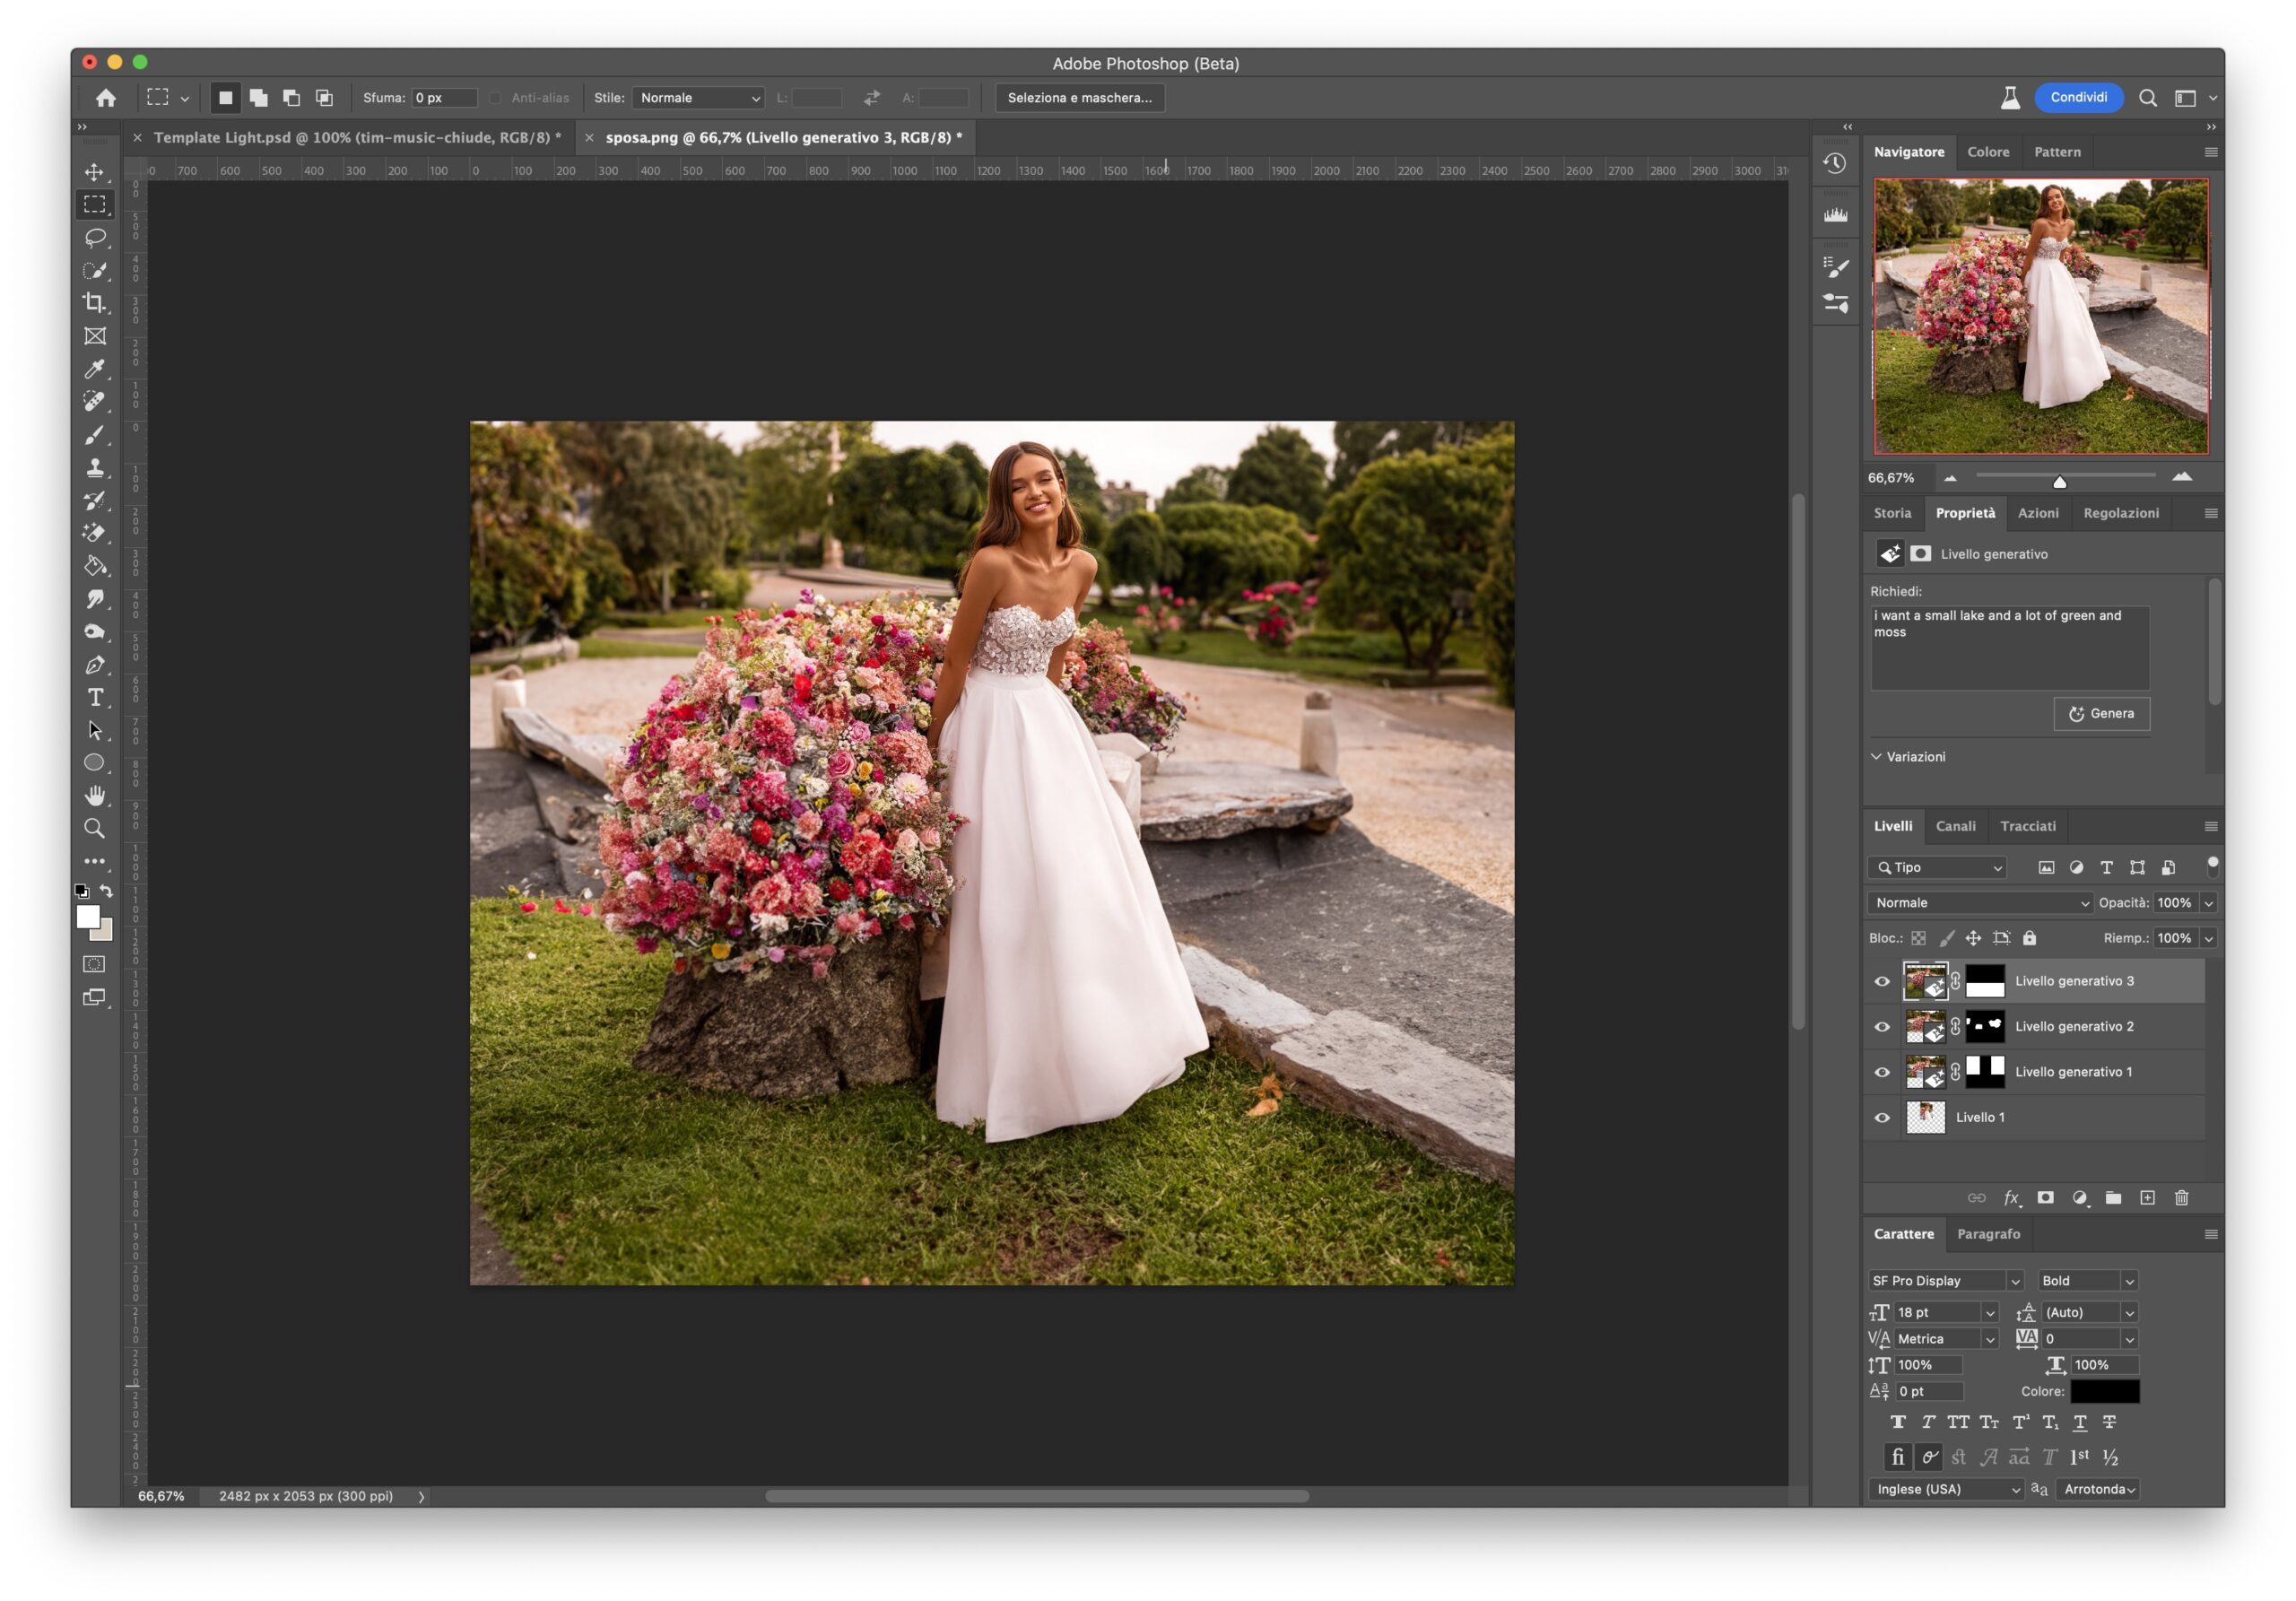This screenshot has height=1601, width=2296.
Task: Switch to the Pattern tab
Action: coord(2057,152)
